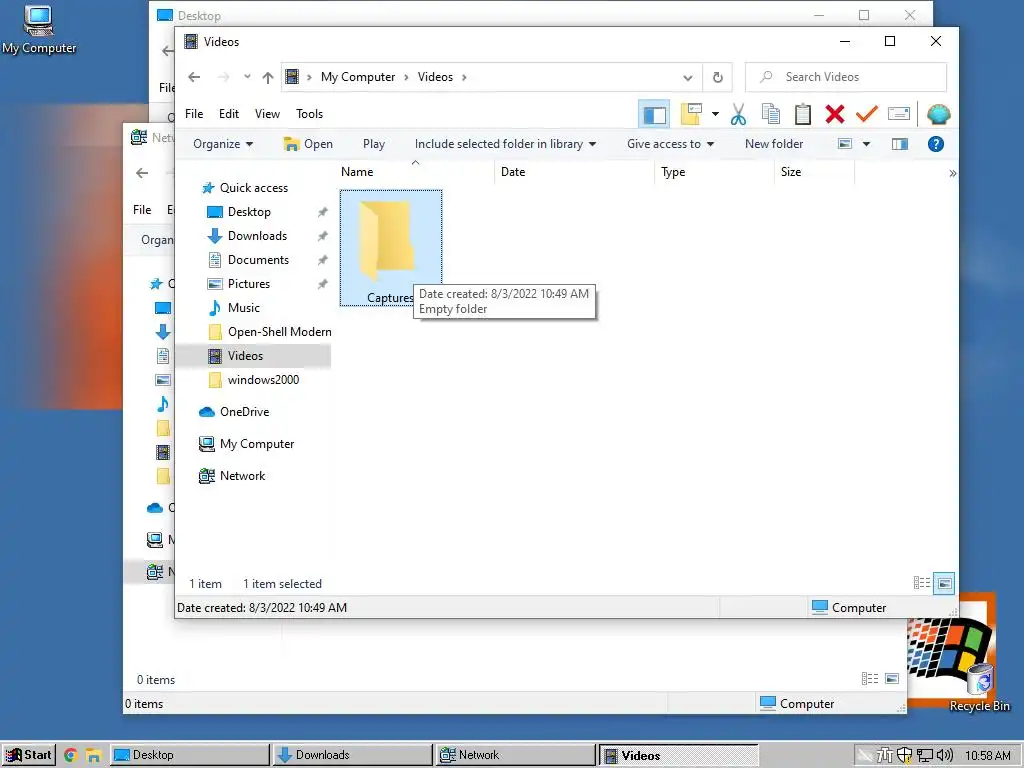Screen dimensions: 1024x768
Task: Open My Computer desktop icon
Action: (39, 30)
